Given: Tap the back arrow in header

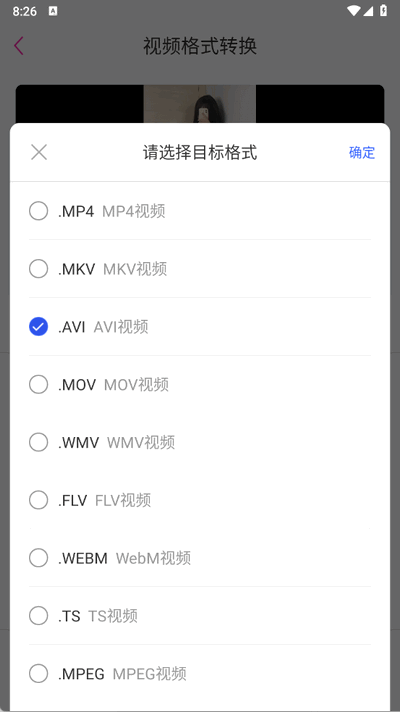Looking at the screenshot, I should [x=19, y=46].
